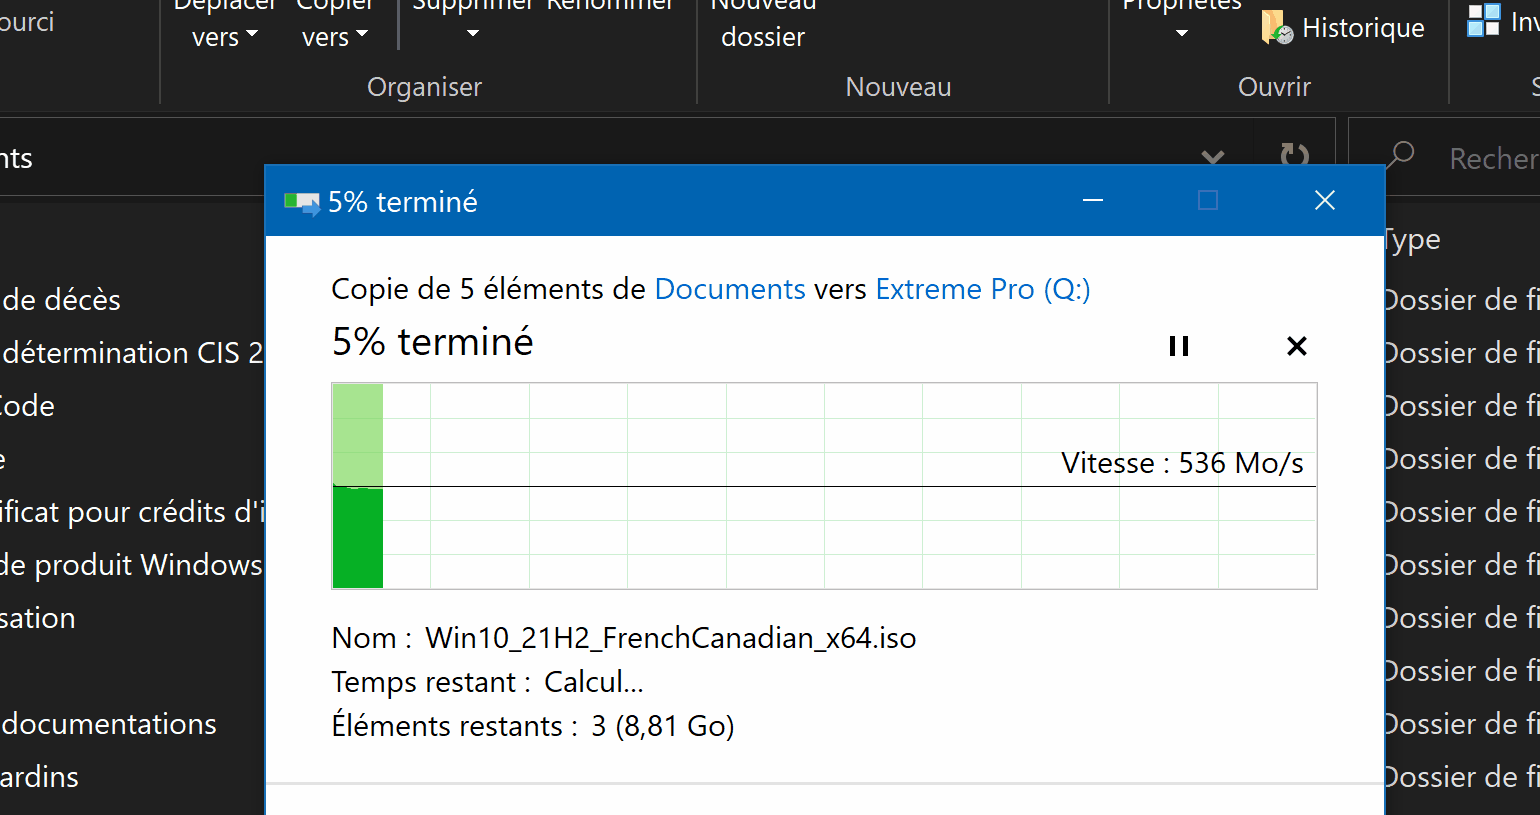This screenshot has width=1540, height=815.
Task: Open the Documents source link
Action: 729,288
